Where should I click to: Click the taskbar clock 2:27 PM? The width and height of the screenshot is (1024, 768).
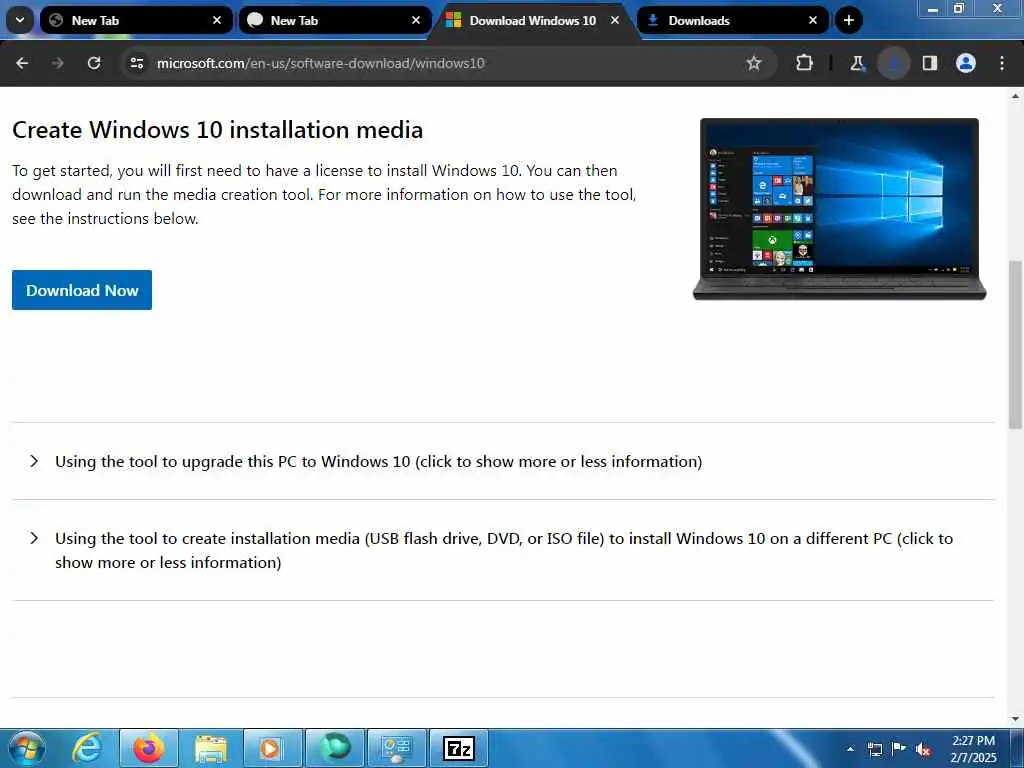(x=973, y=748)
